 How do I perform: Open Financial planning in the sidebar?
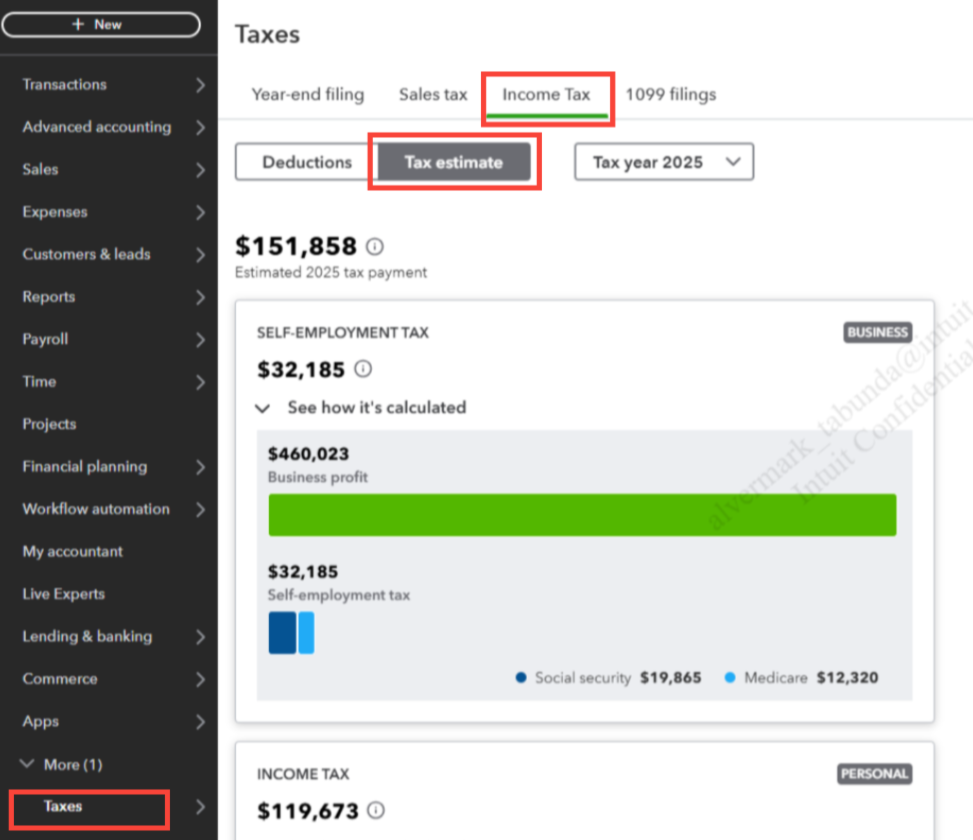[x=84, y=467]
